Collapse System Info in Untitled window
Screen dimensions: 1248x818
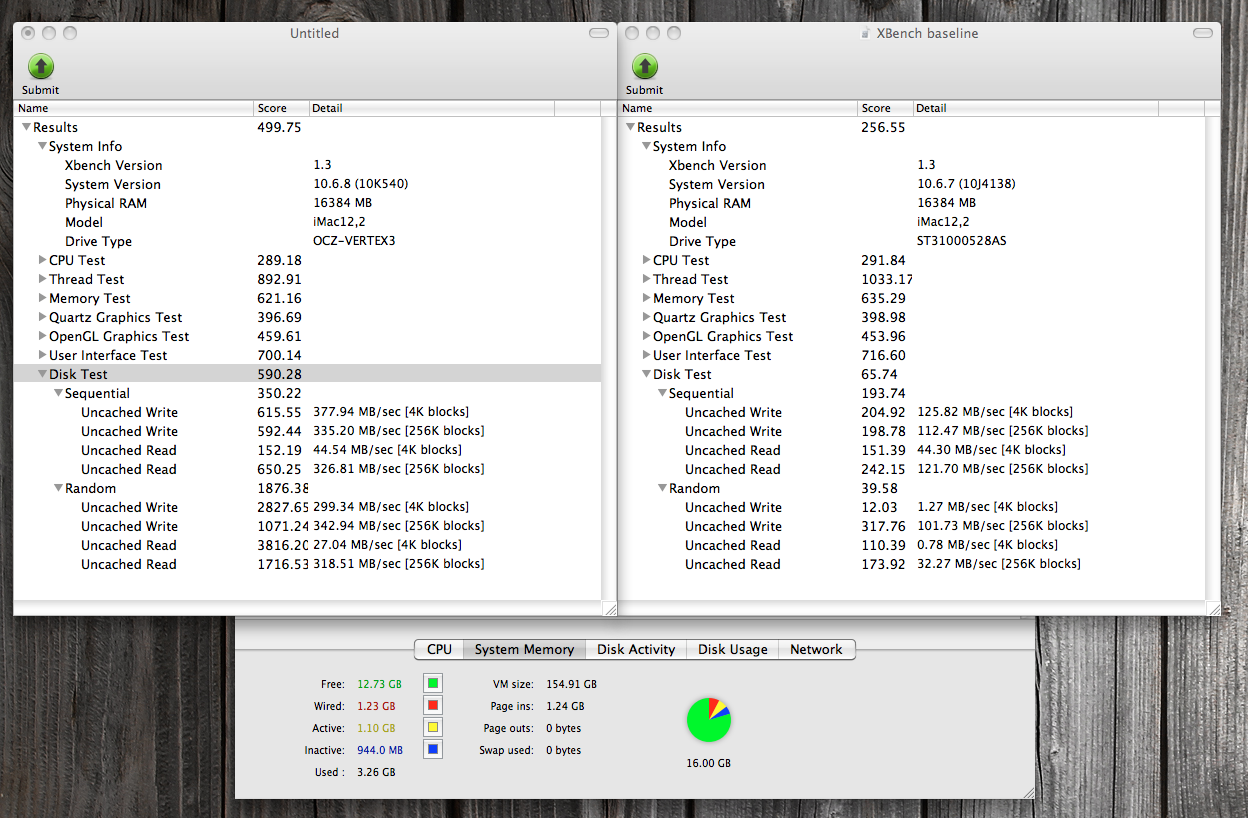click(x=42, y=146)
